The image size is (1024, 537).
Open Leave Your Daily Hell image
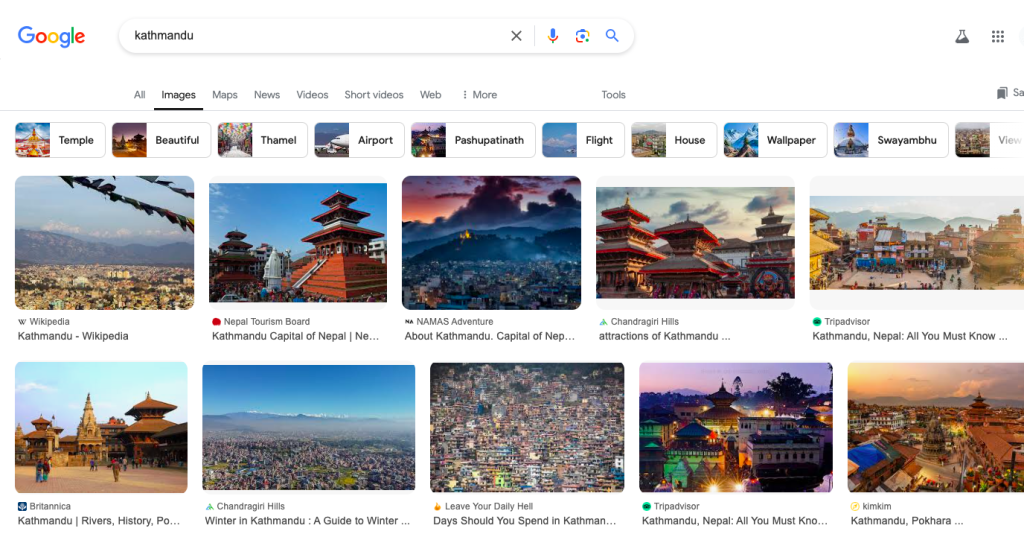coord(527,427)
